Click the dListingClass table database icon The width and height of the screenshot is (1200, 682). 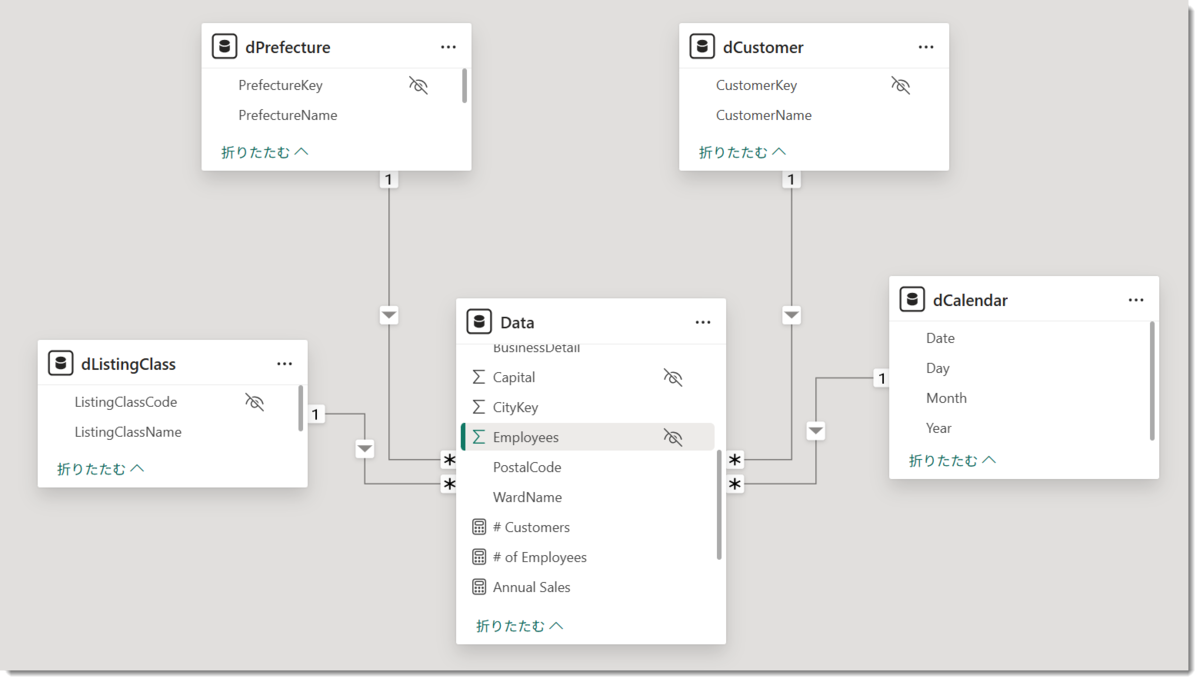(60, 364)
